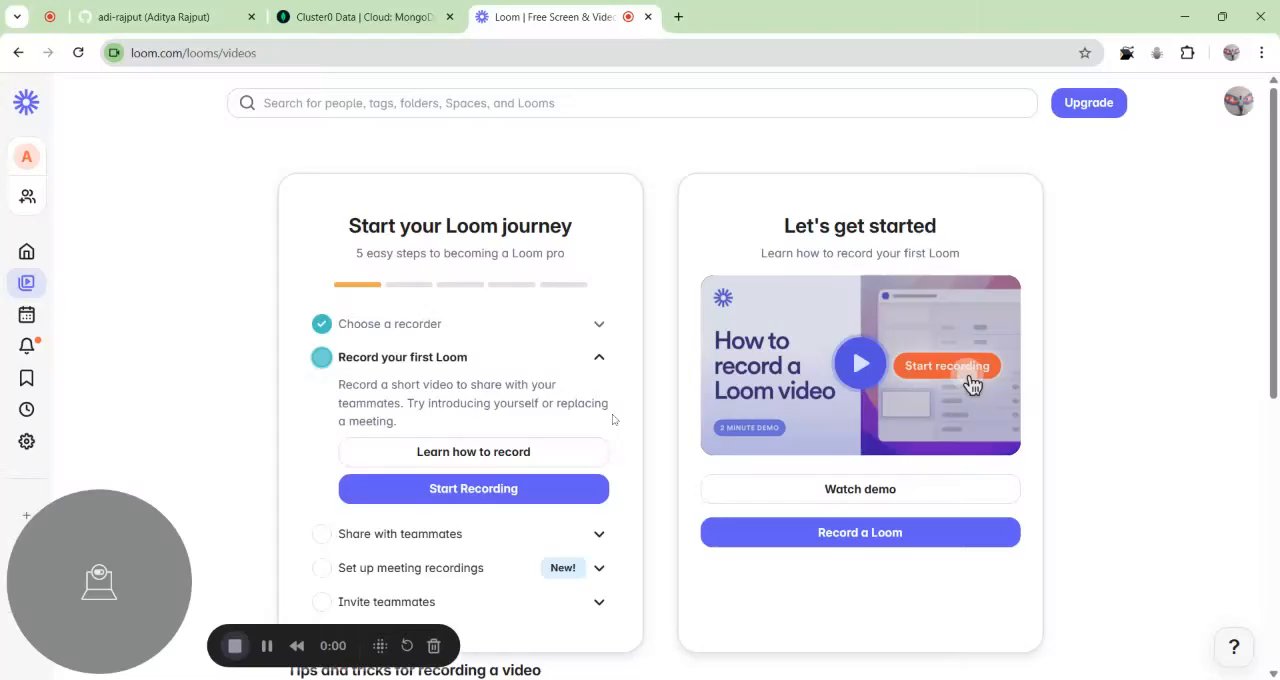
Task: Click the 'Watch demo' button
Action: 860,489
